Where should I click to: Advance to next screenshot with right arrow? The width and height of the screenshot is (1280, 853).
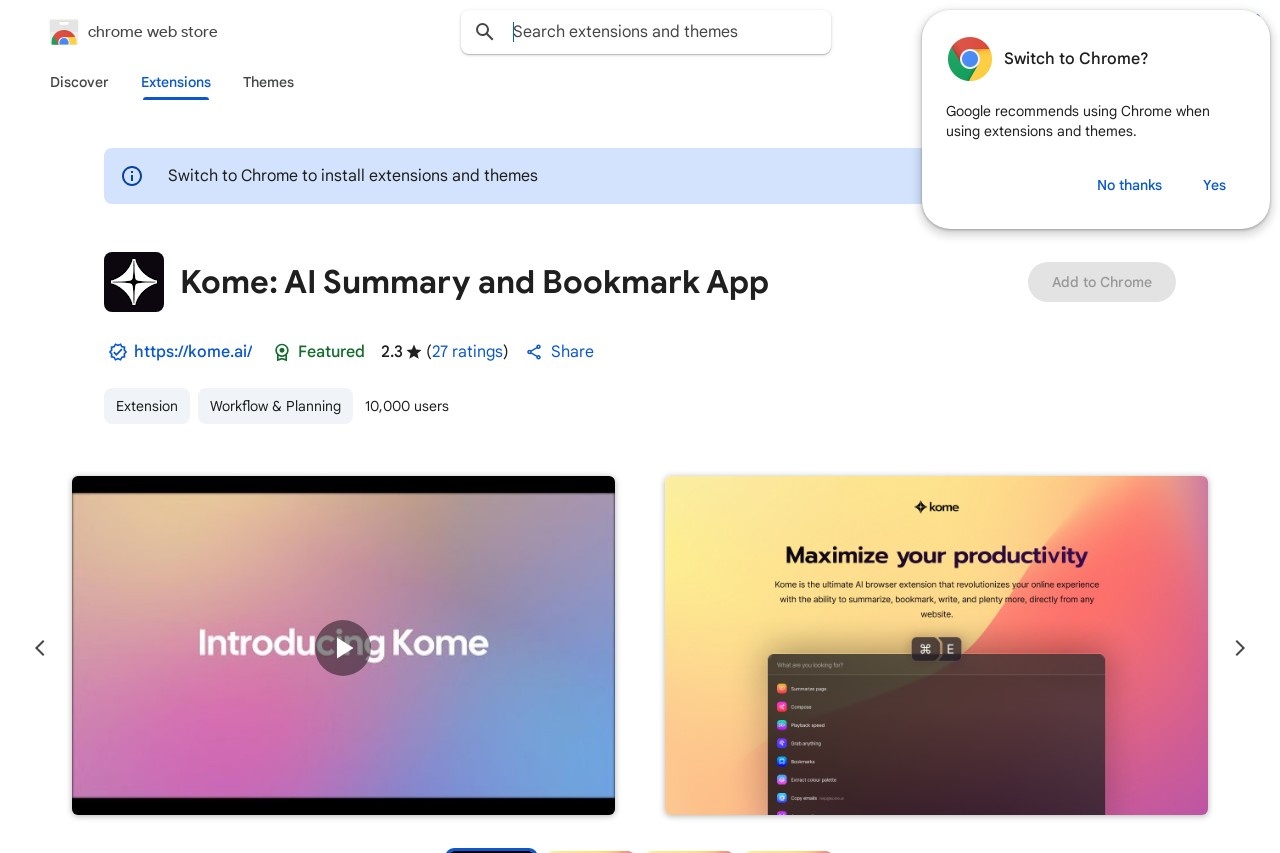(1240, 648)
